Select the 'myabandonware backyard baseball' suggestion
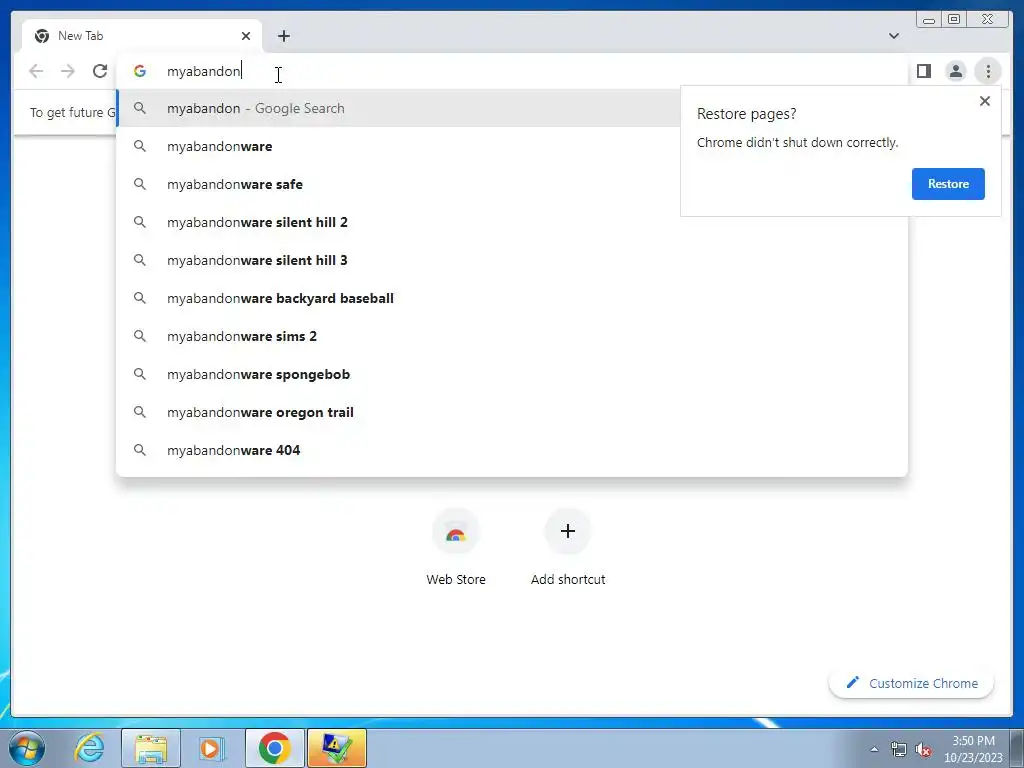Viewport: 1024px width, 768px height. 512,298
